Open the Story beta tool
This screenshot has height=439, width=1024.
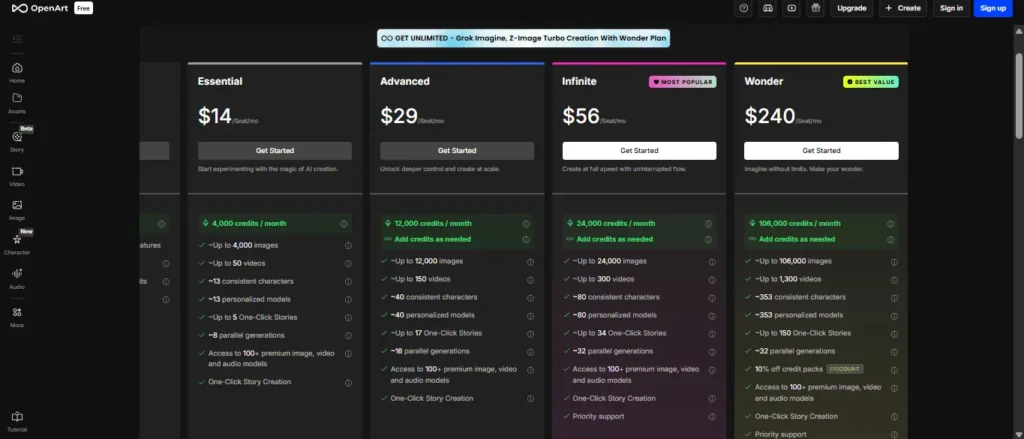[17, 140]
